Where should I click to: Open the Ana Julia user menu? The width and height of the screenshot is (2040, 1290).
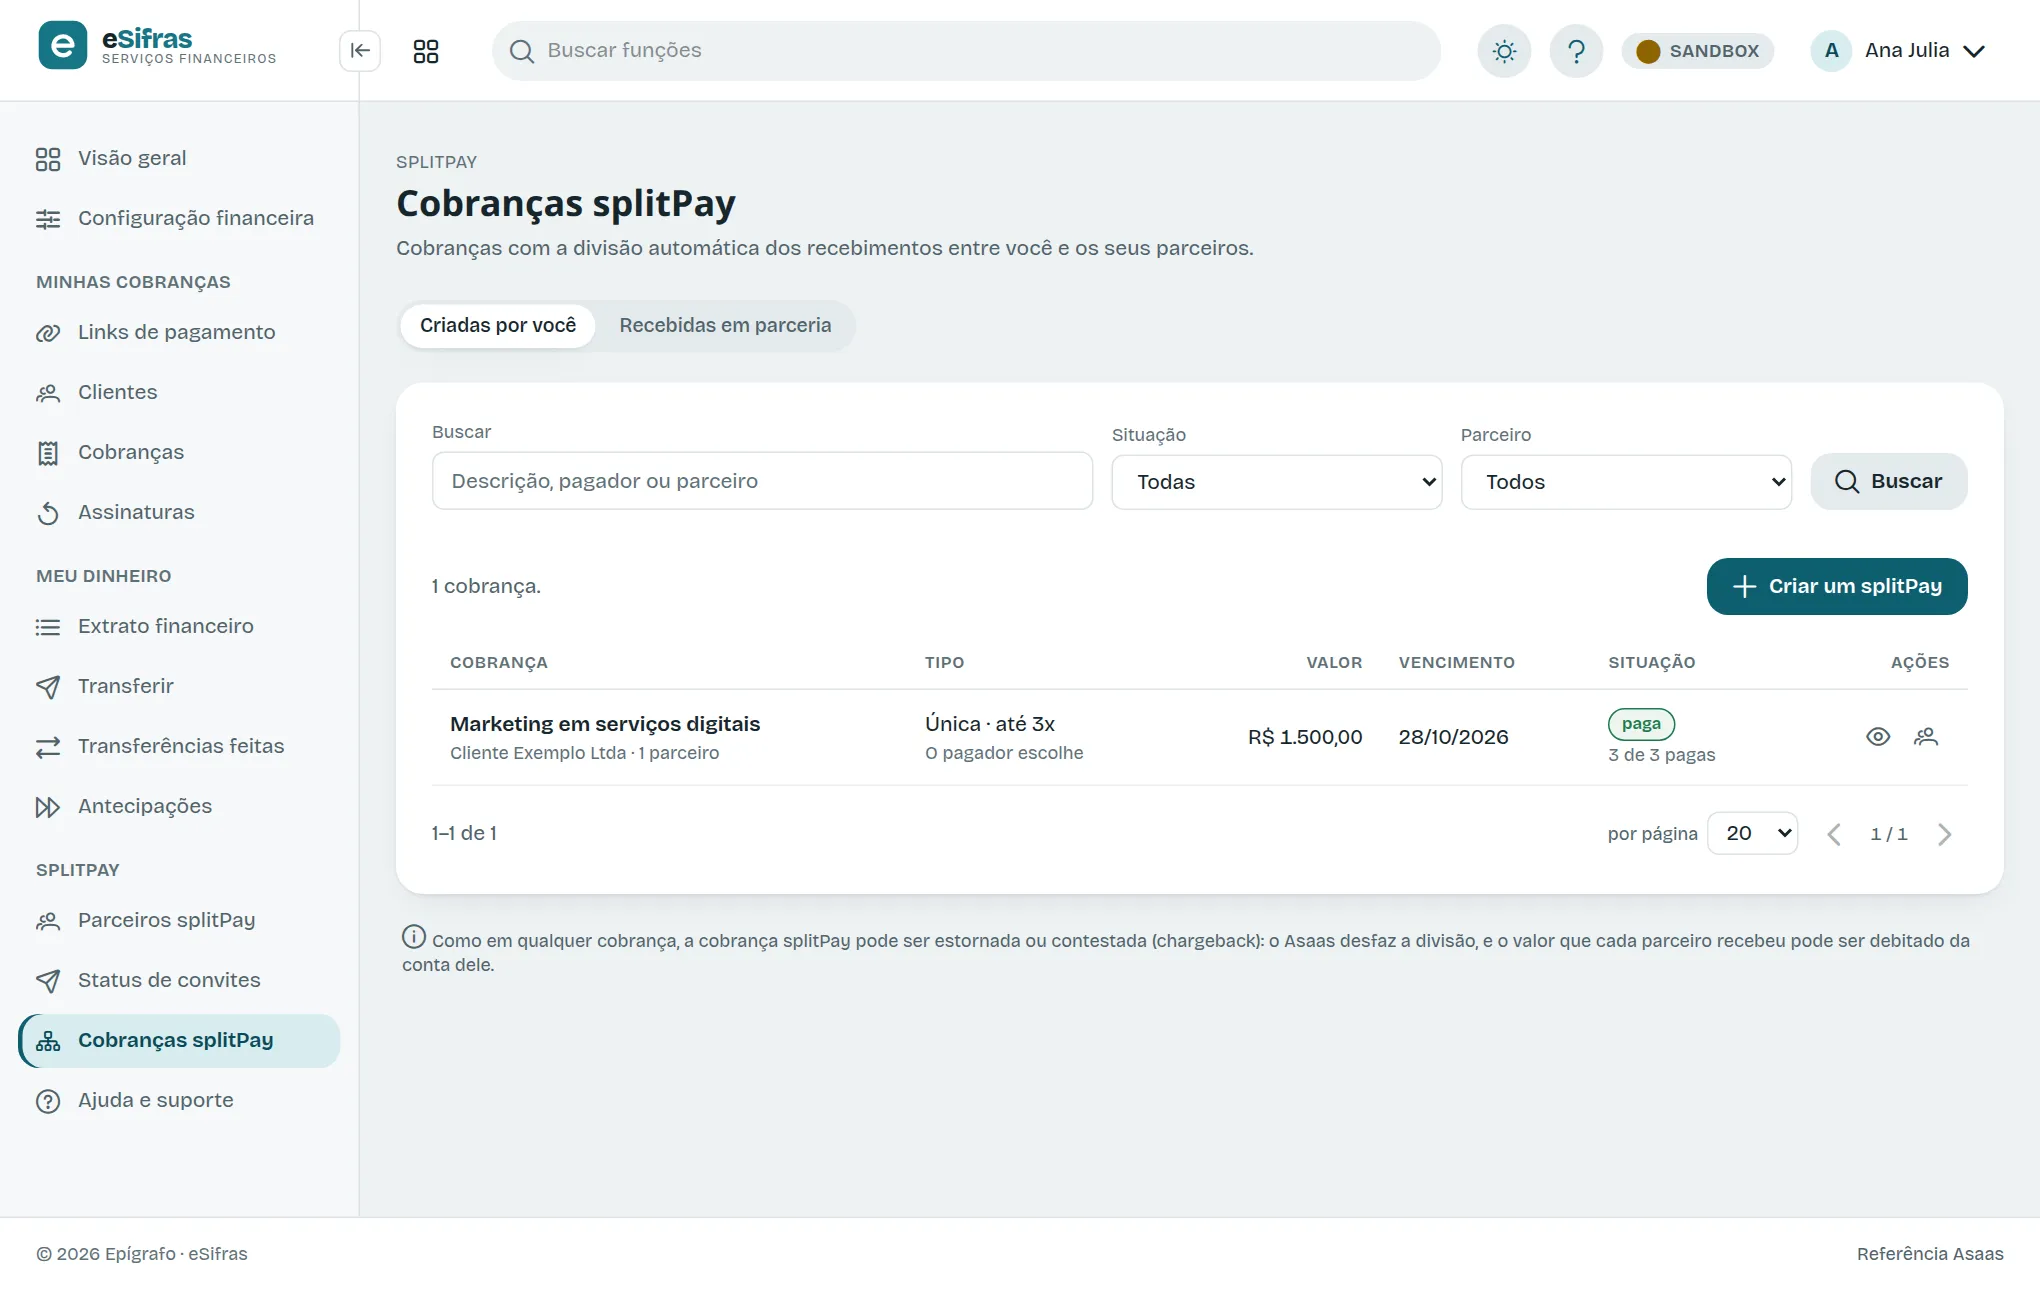(x=1900, y=51)
